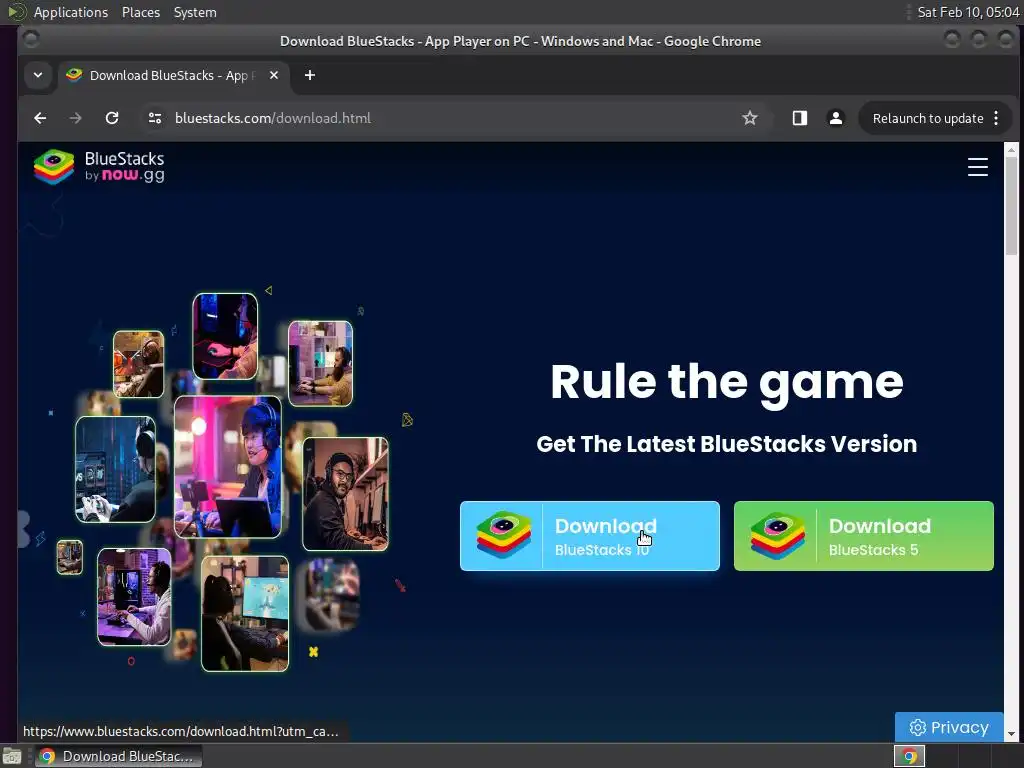
Task: Click the clock Sat Feb 10, 05:04
Action: [968, 12]
